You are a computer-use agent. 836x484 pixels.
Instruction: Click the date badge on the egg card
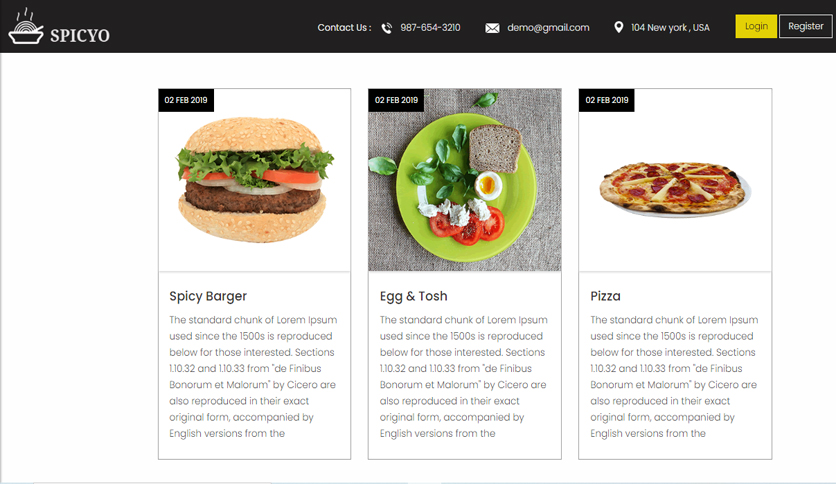coord(396,100)
